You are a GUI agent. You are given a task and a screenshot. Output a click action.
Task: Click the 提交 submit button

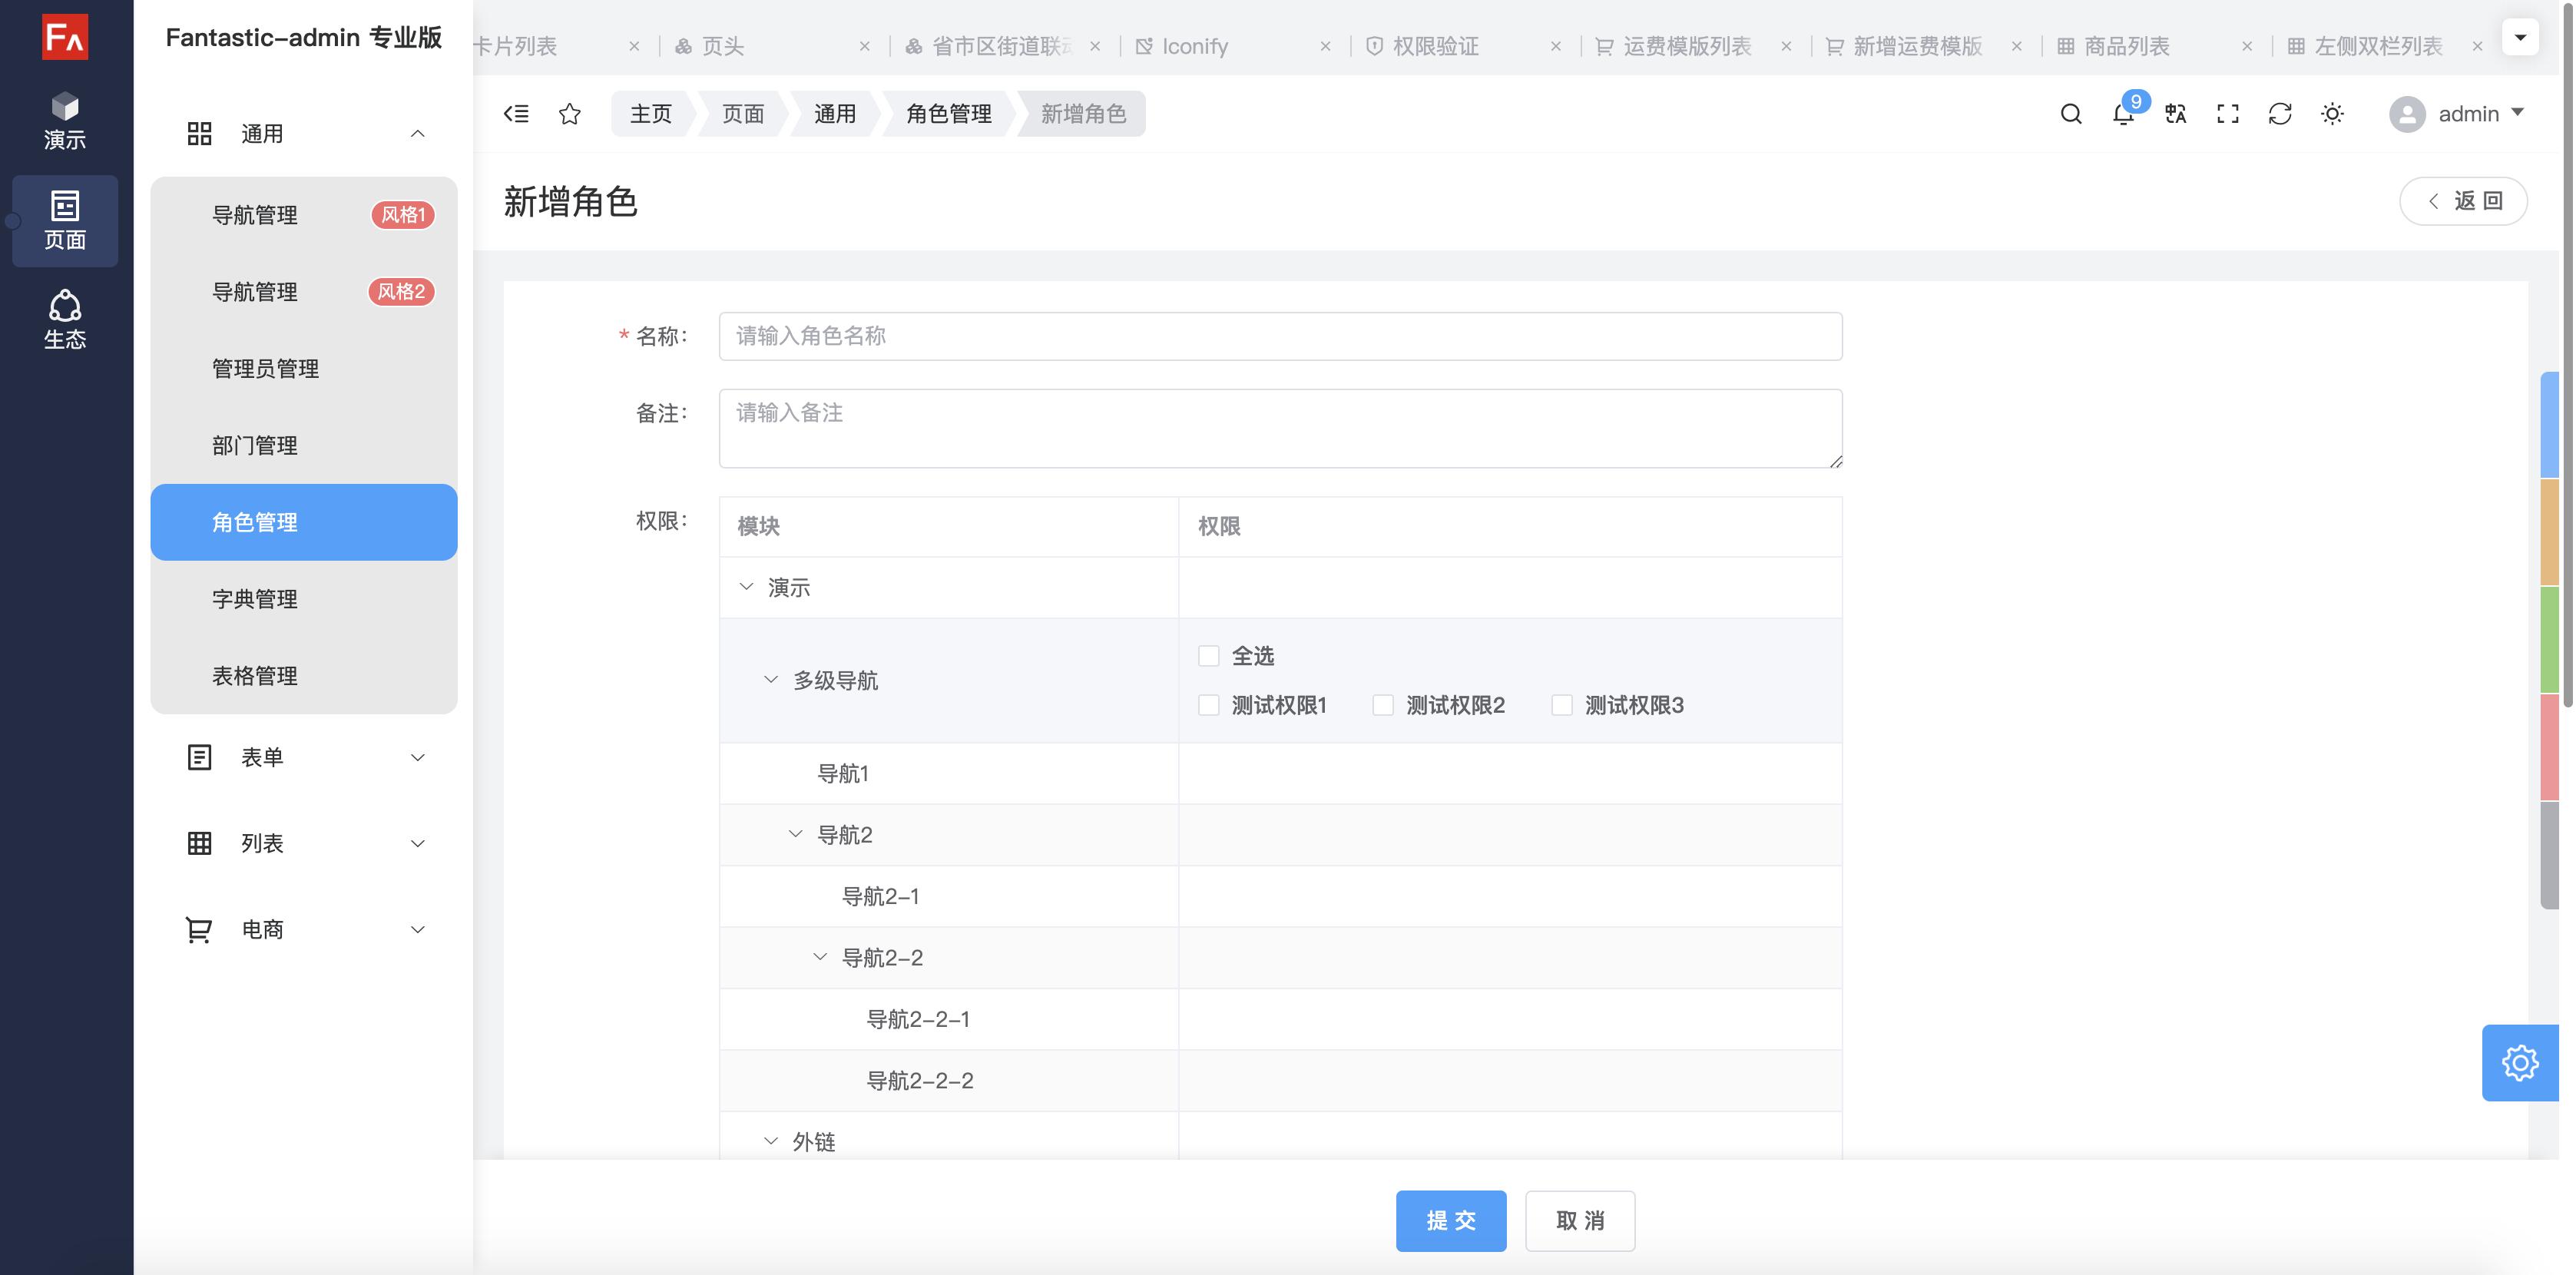[x=1451, y=1220]
